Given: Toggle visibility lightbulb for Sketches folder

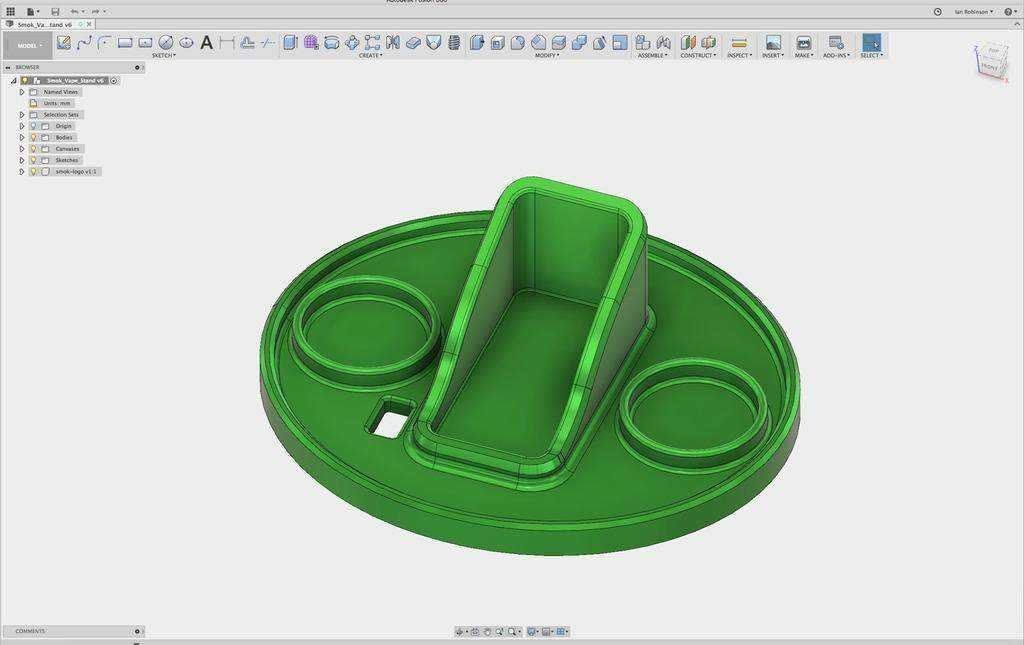Looking at the screenshot, I should [x=33, y=160].
